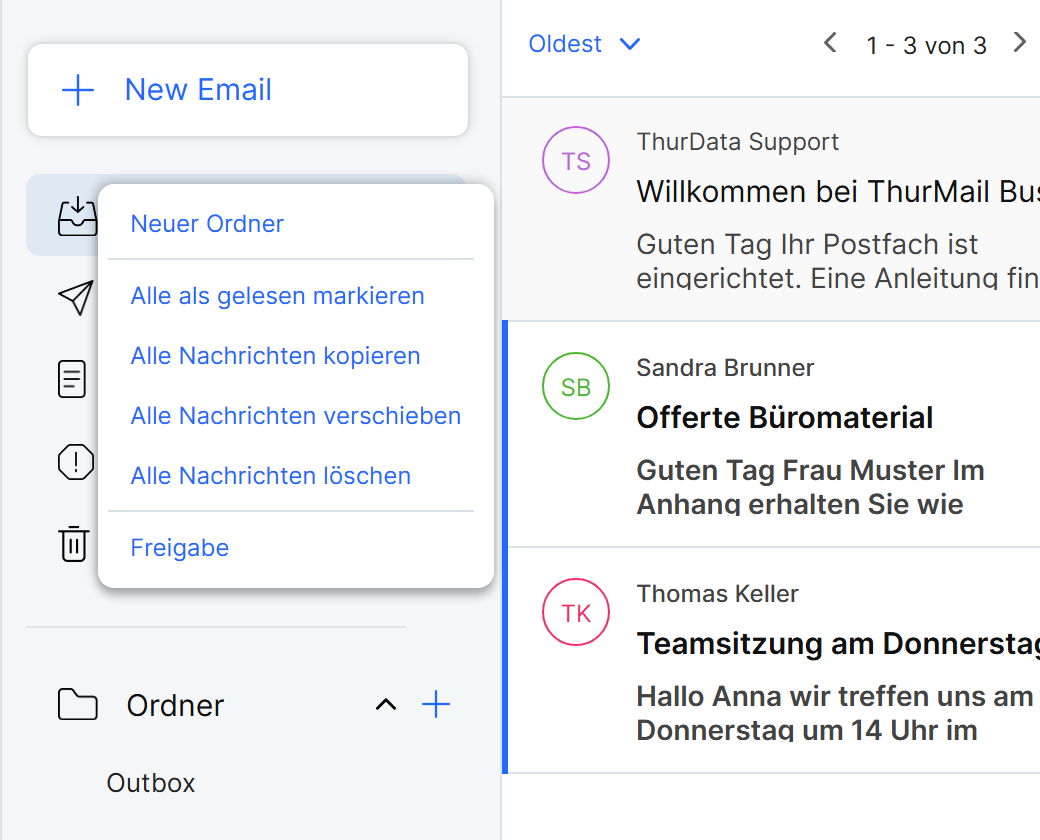Click the 1 - 3 von 3 counter
The height and width of the screenshot is (840, 1040).
point(926,46)
